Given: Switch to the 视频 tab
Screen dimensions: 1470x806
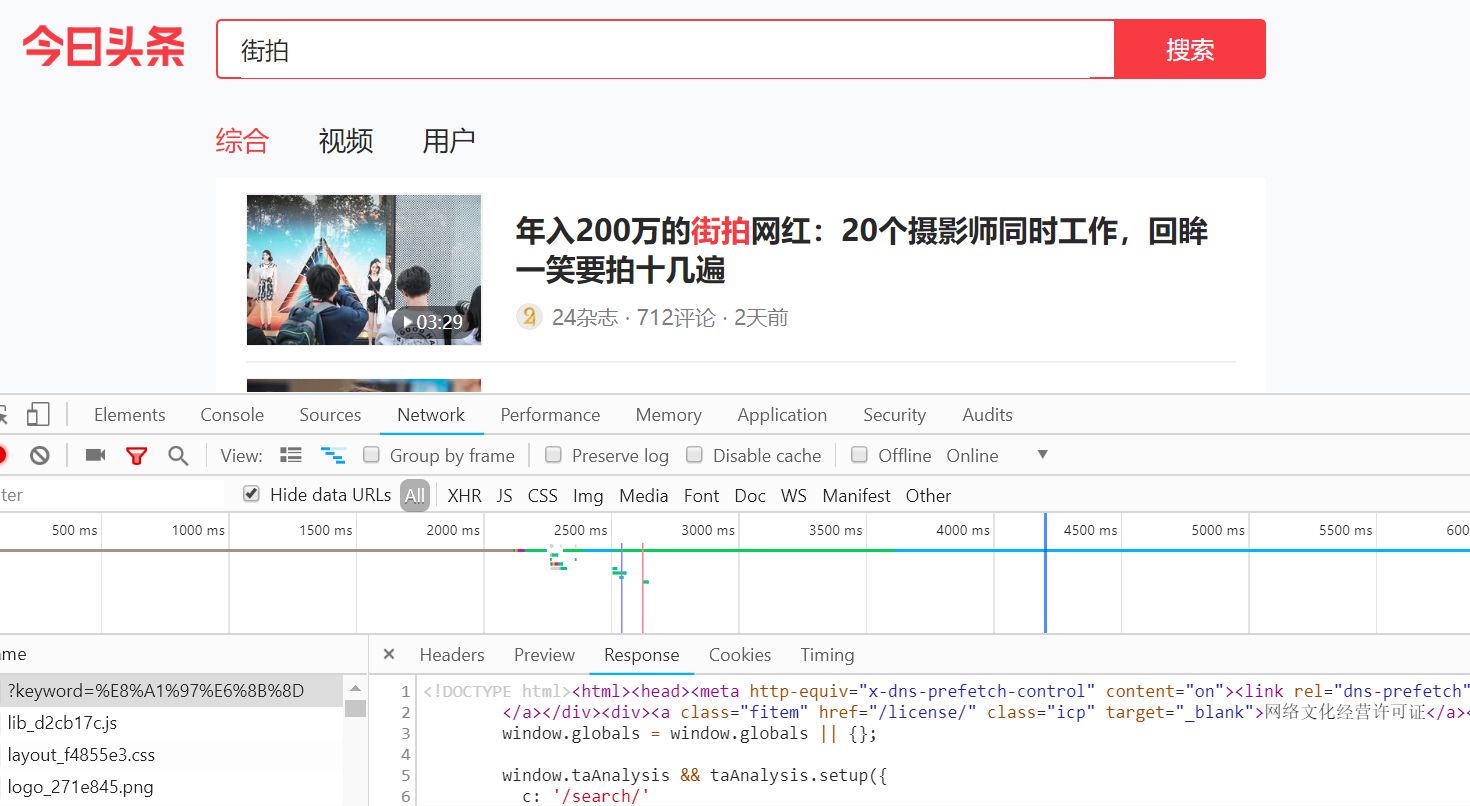Looking at the screenshot, I should click(x=346, y=141).
